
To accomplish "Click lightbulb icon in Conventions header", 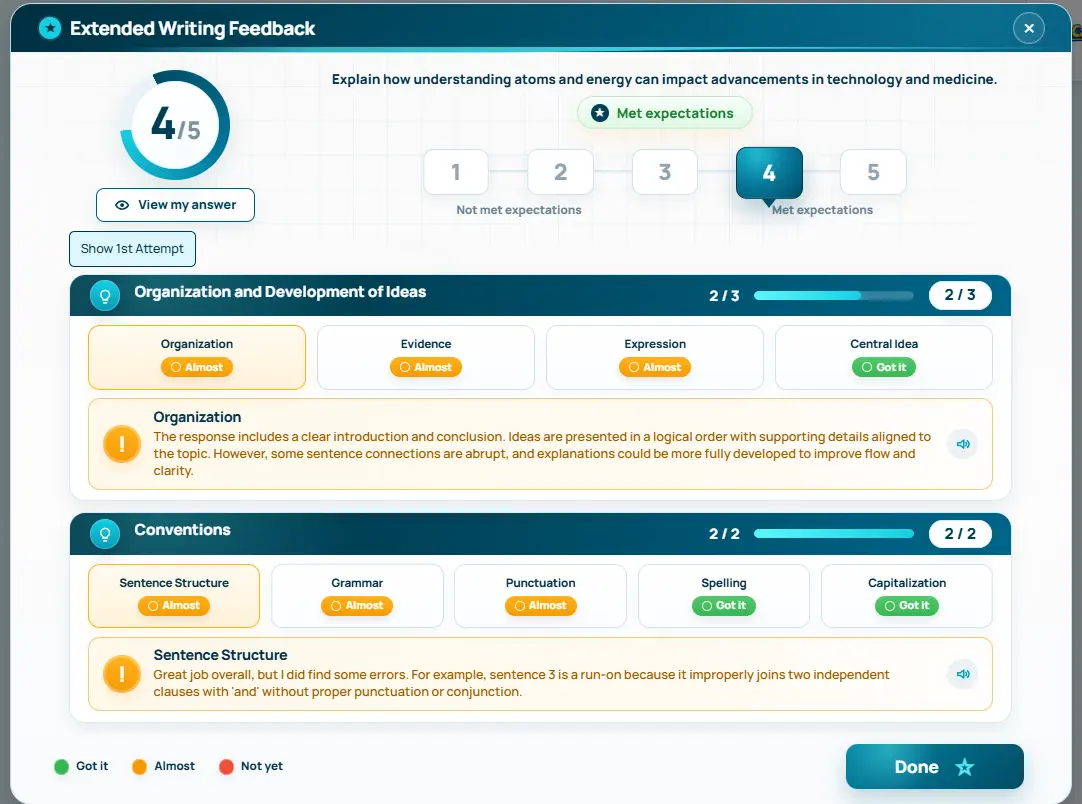I will click(105, 534).
